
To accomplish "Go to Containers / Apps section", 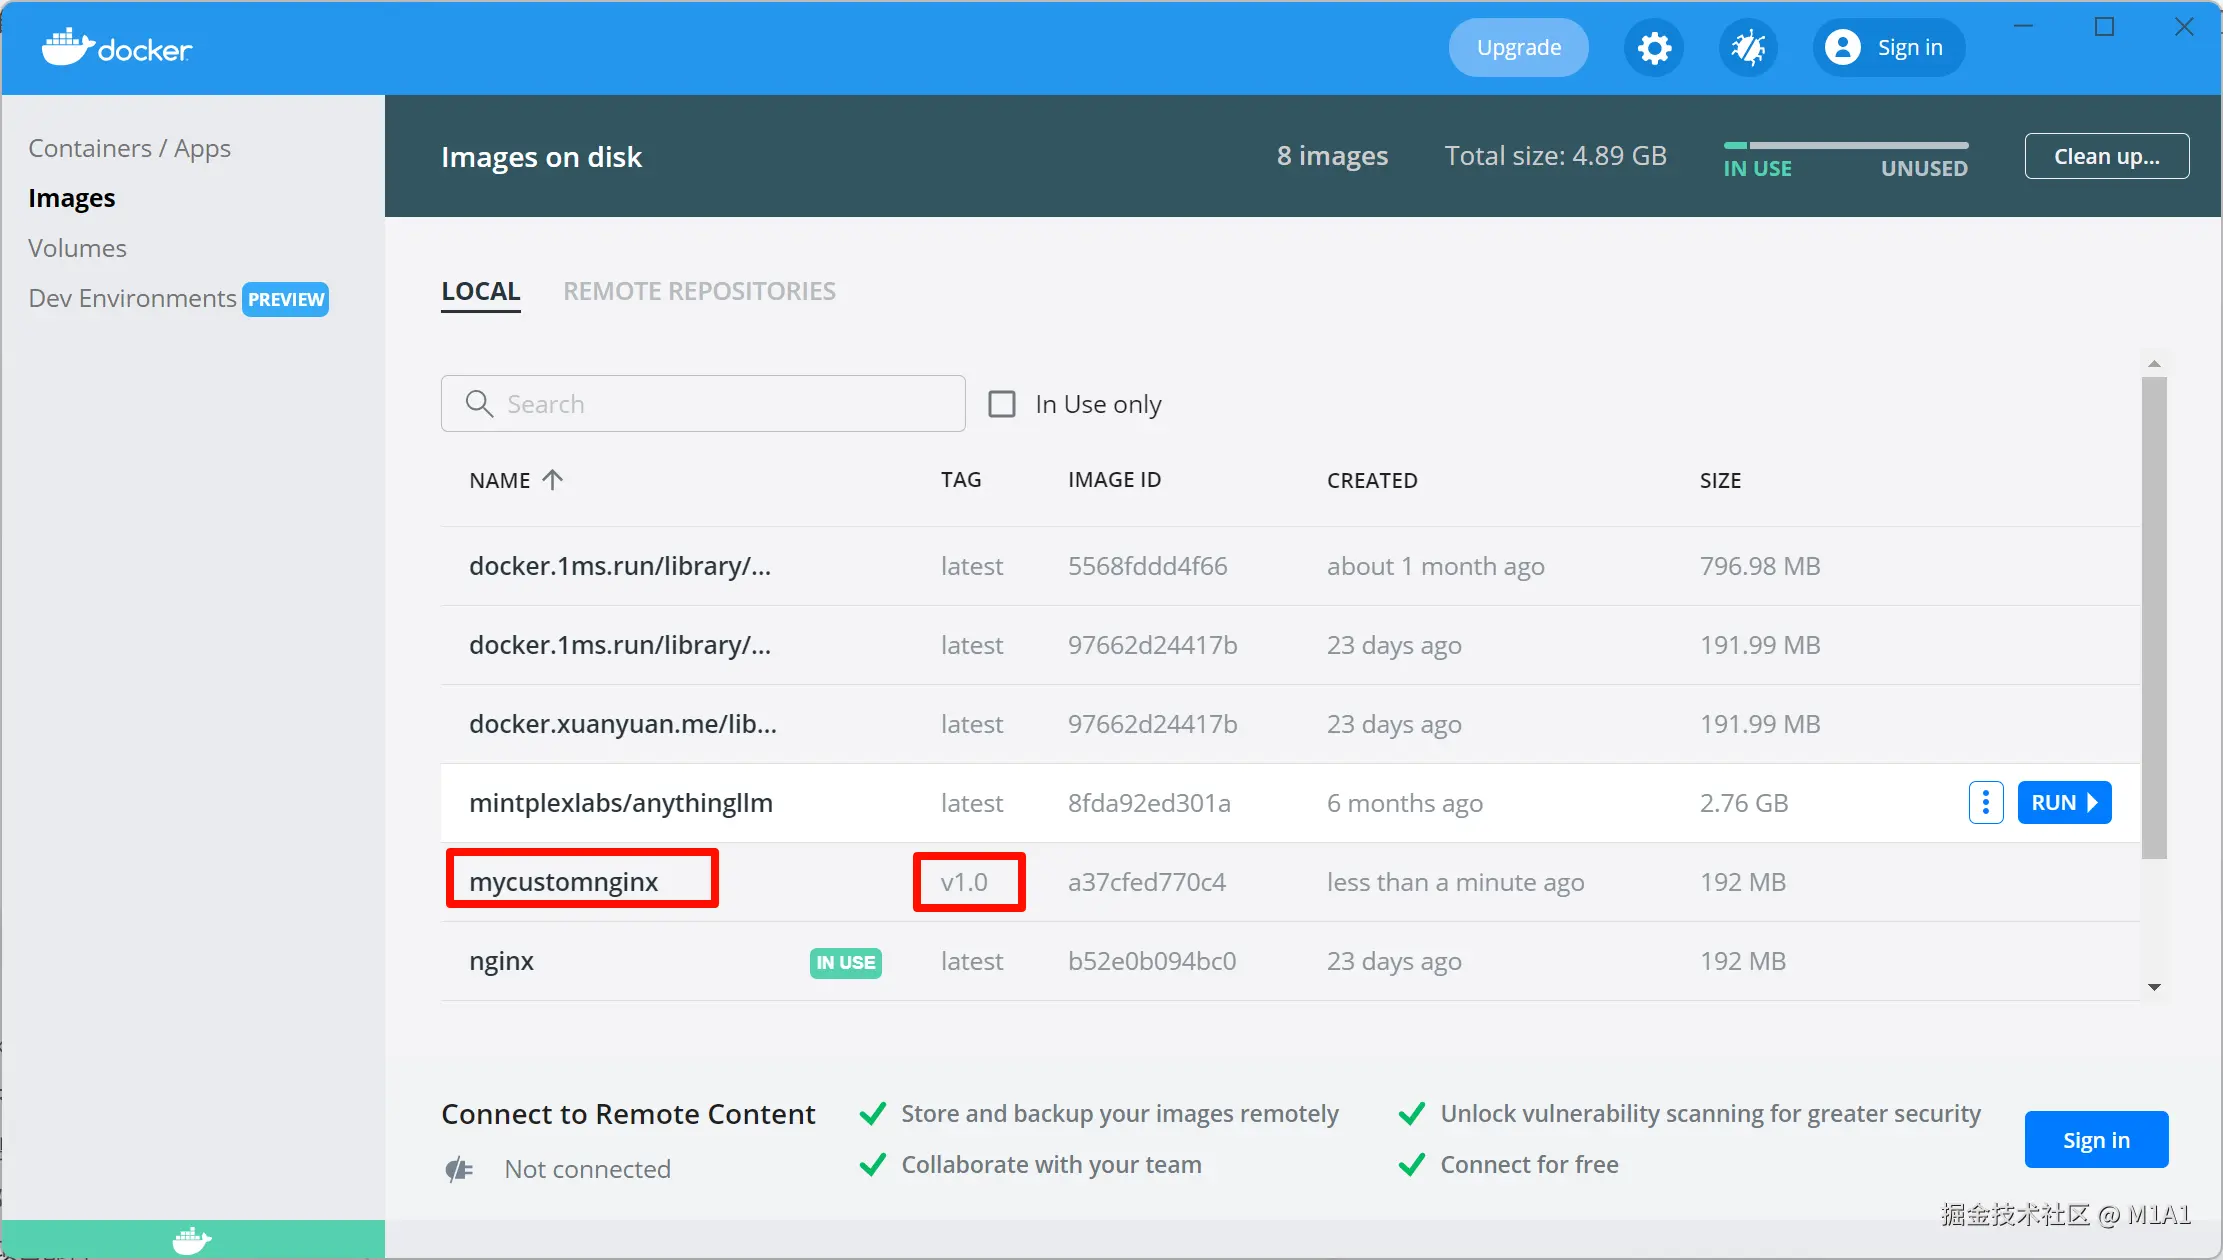I will (129, 148).
